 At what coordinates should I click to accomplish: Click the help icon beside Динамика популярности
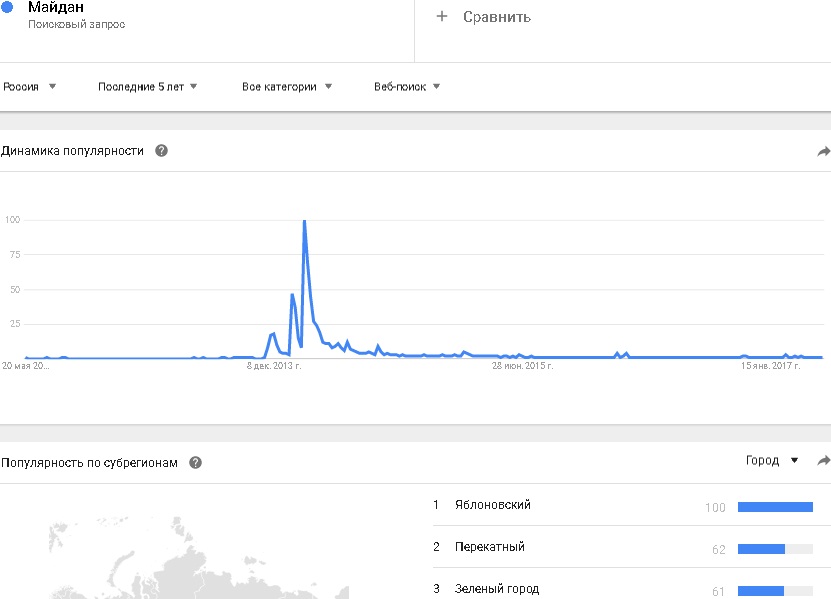coord(161,151)
